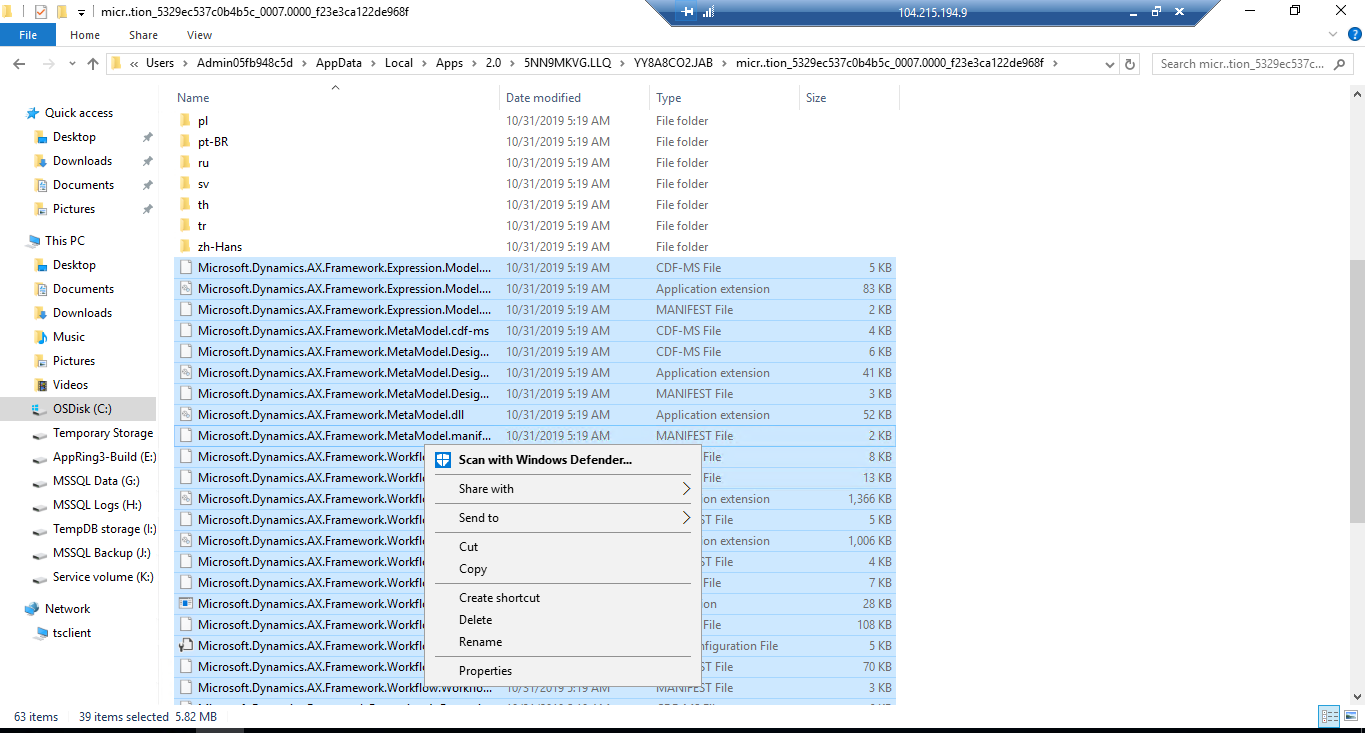The image size is (1365, 733).
Task: Click the pin icon next to Pictures
Action: tap(147, 209)
